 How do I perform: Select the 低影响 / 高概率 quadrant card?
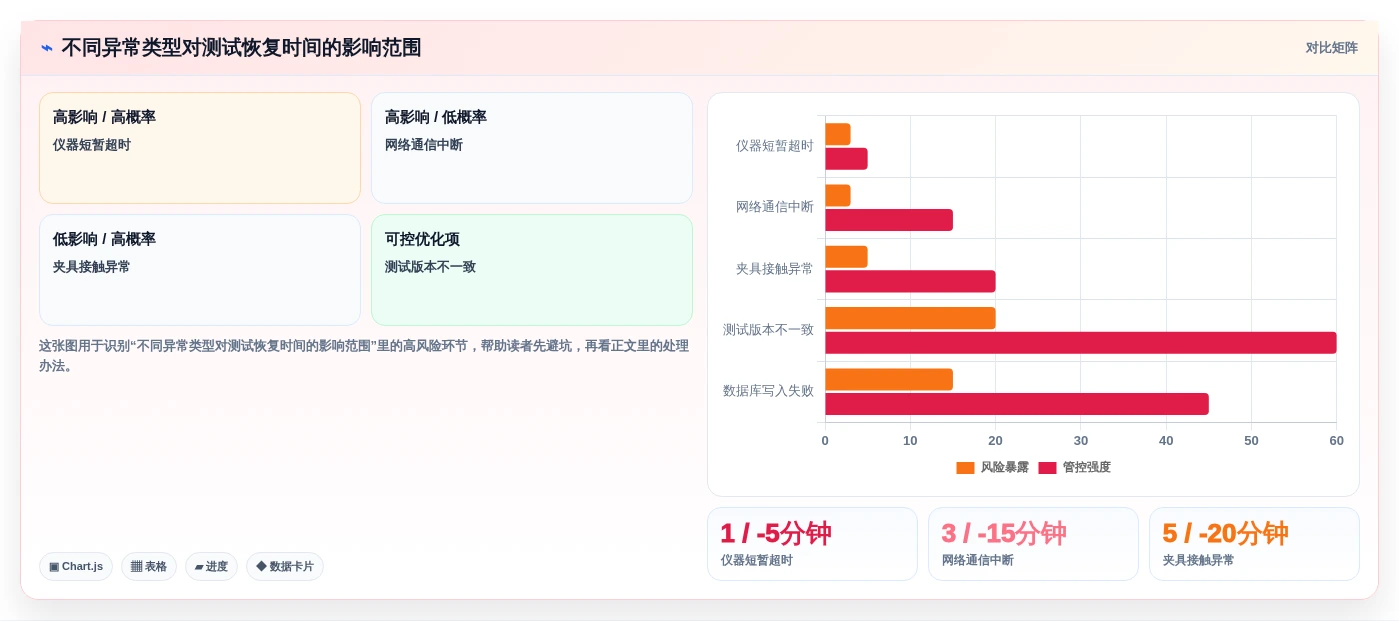[200, 270]
